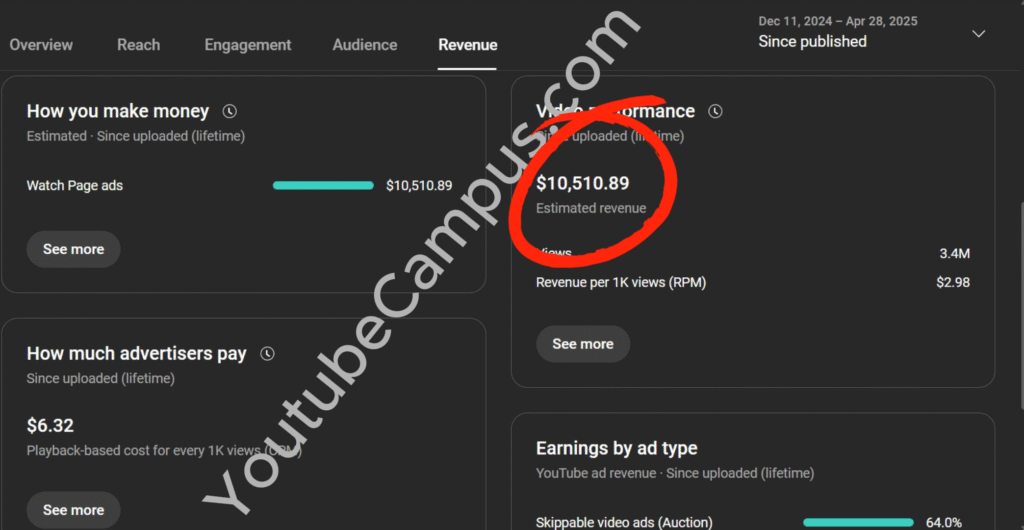Screen dimensions: 1024x530
Task: Select the Audience tab
Action: tap(364, 45)
